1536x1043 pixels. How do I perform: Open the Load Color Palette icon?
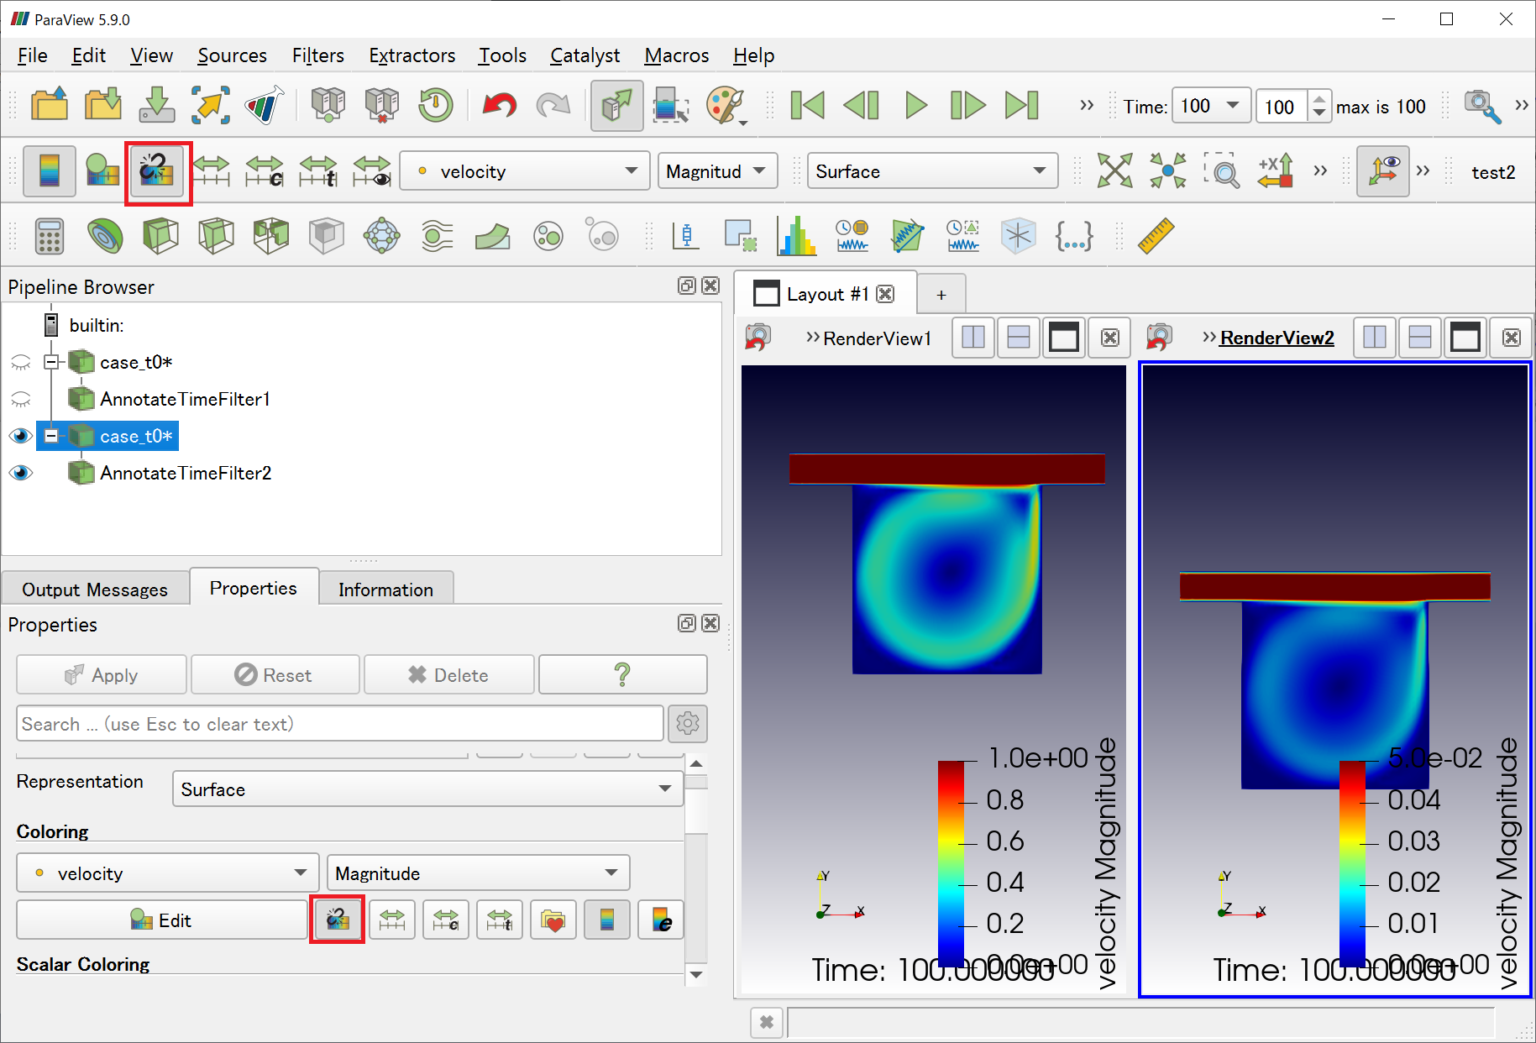(x=725, y=105)
